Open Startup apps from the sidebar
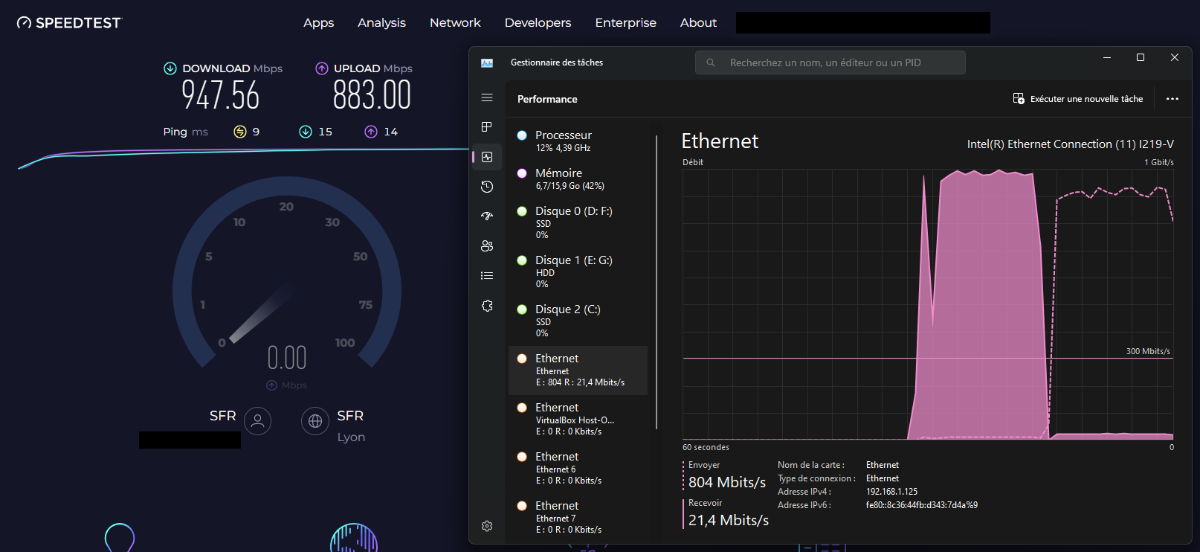This screenshot has height=552, width=1200. pyautogui.click(x=487, y=216)
